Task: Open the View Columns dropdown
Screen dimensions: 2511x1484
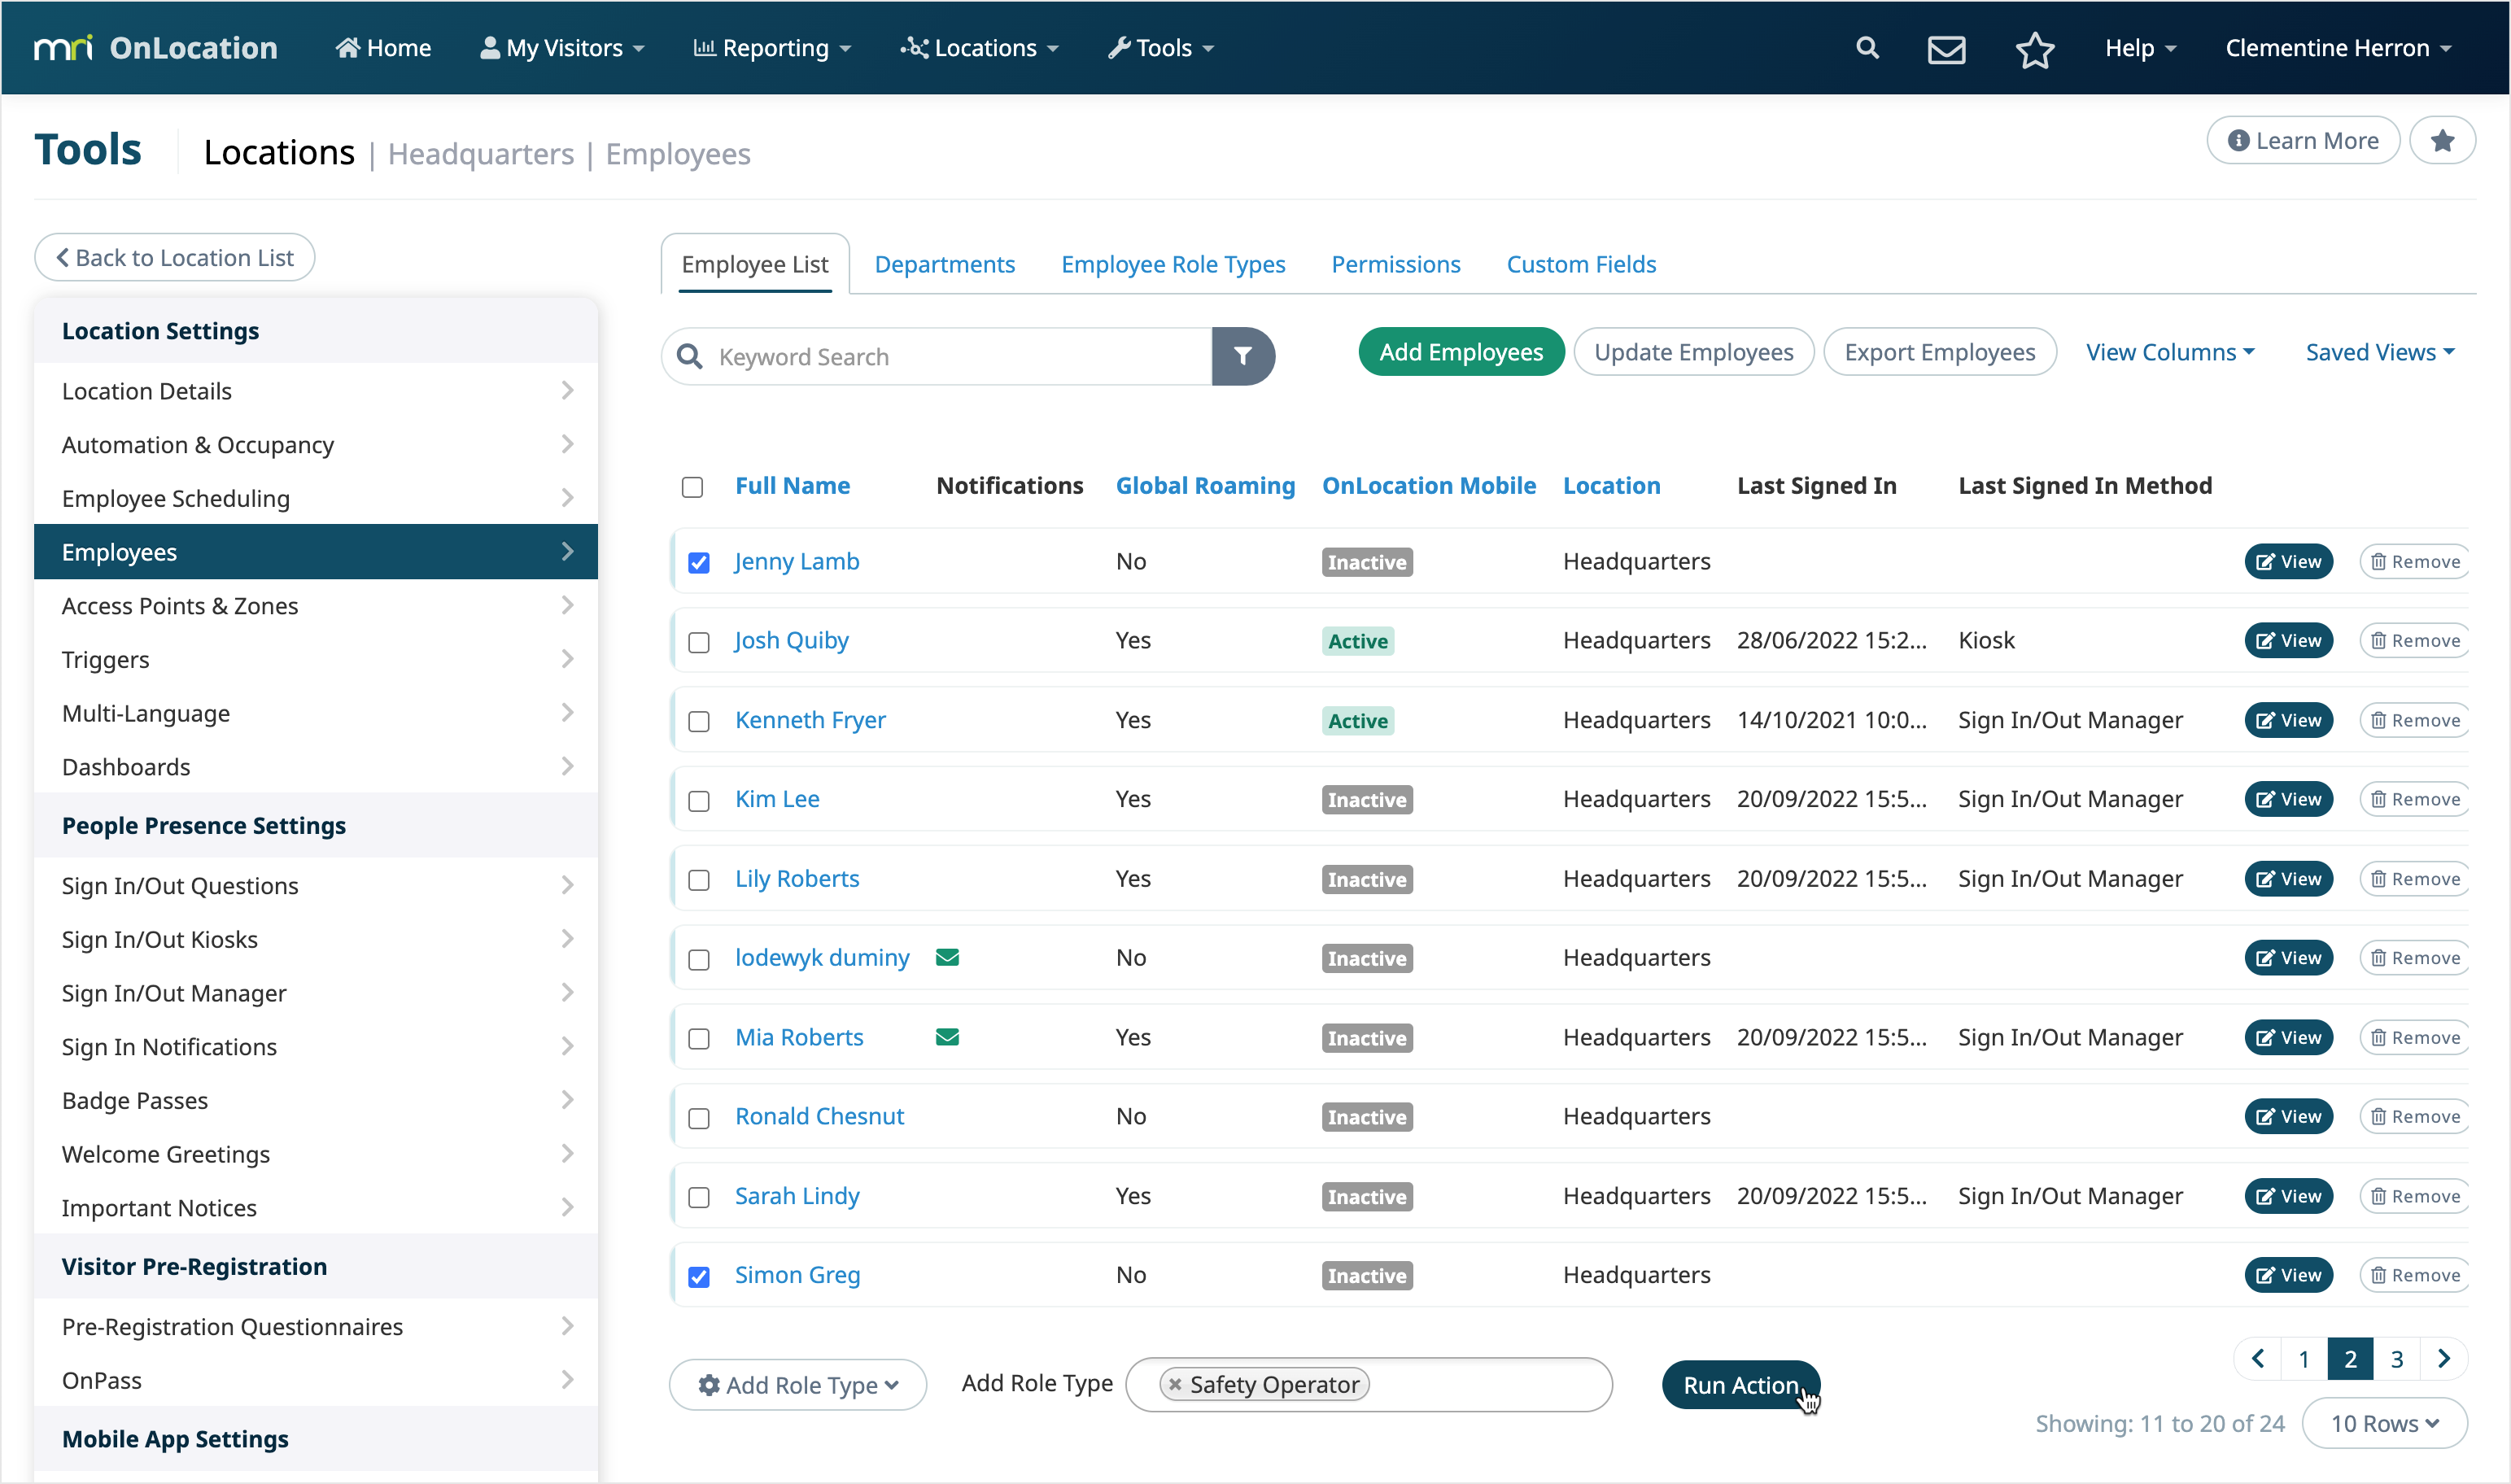Action: tap(2170, 351)
